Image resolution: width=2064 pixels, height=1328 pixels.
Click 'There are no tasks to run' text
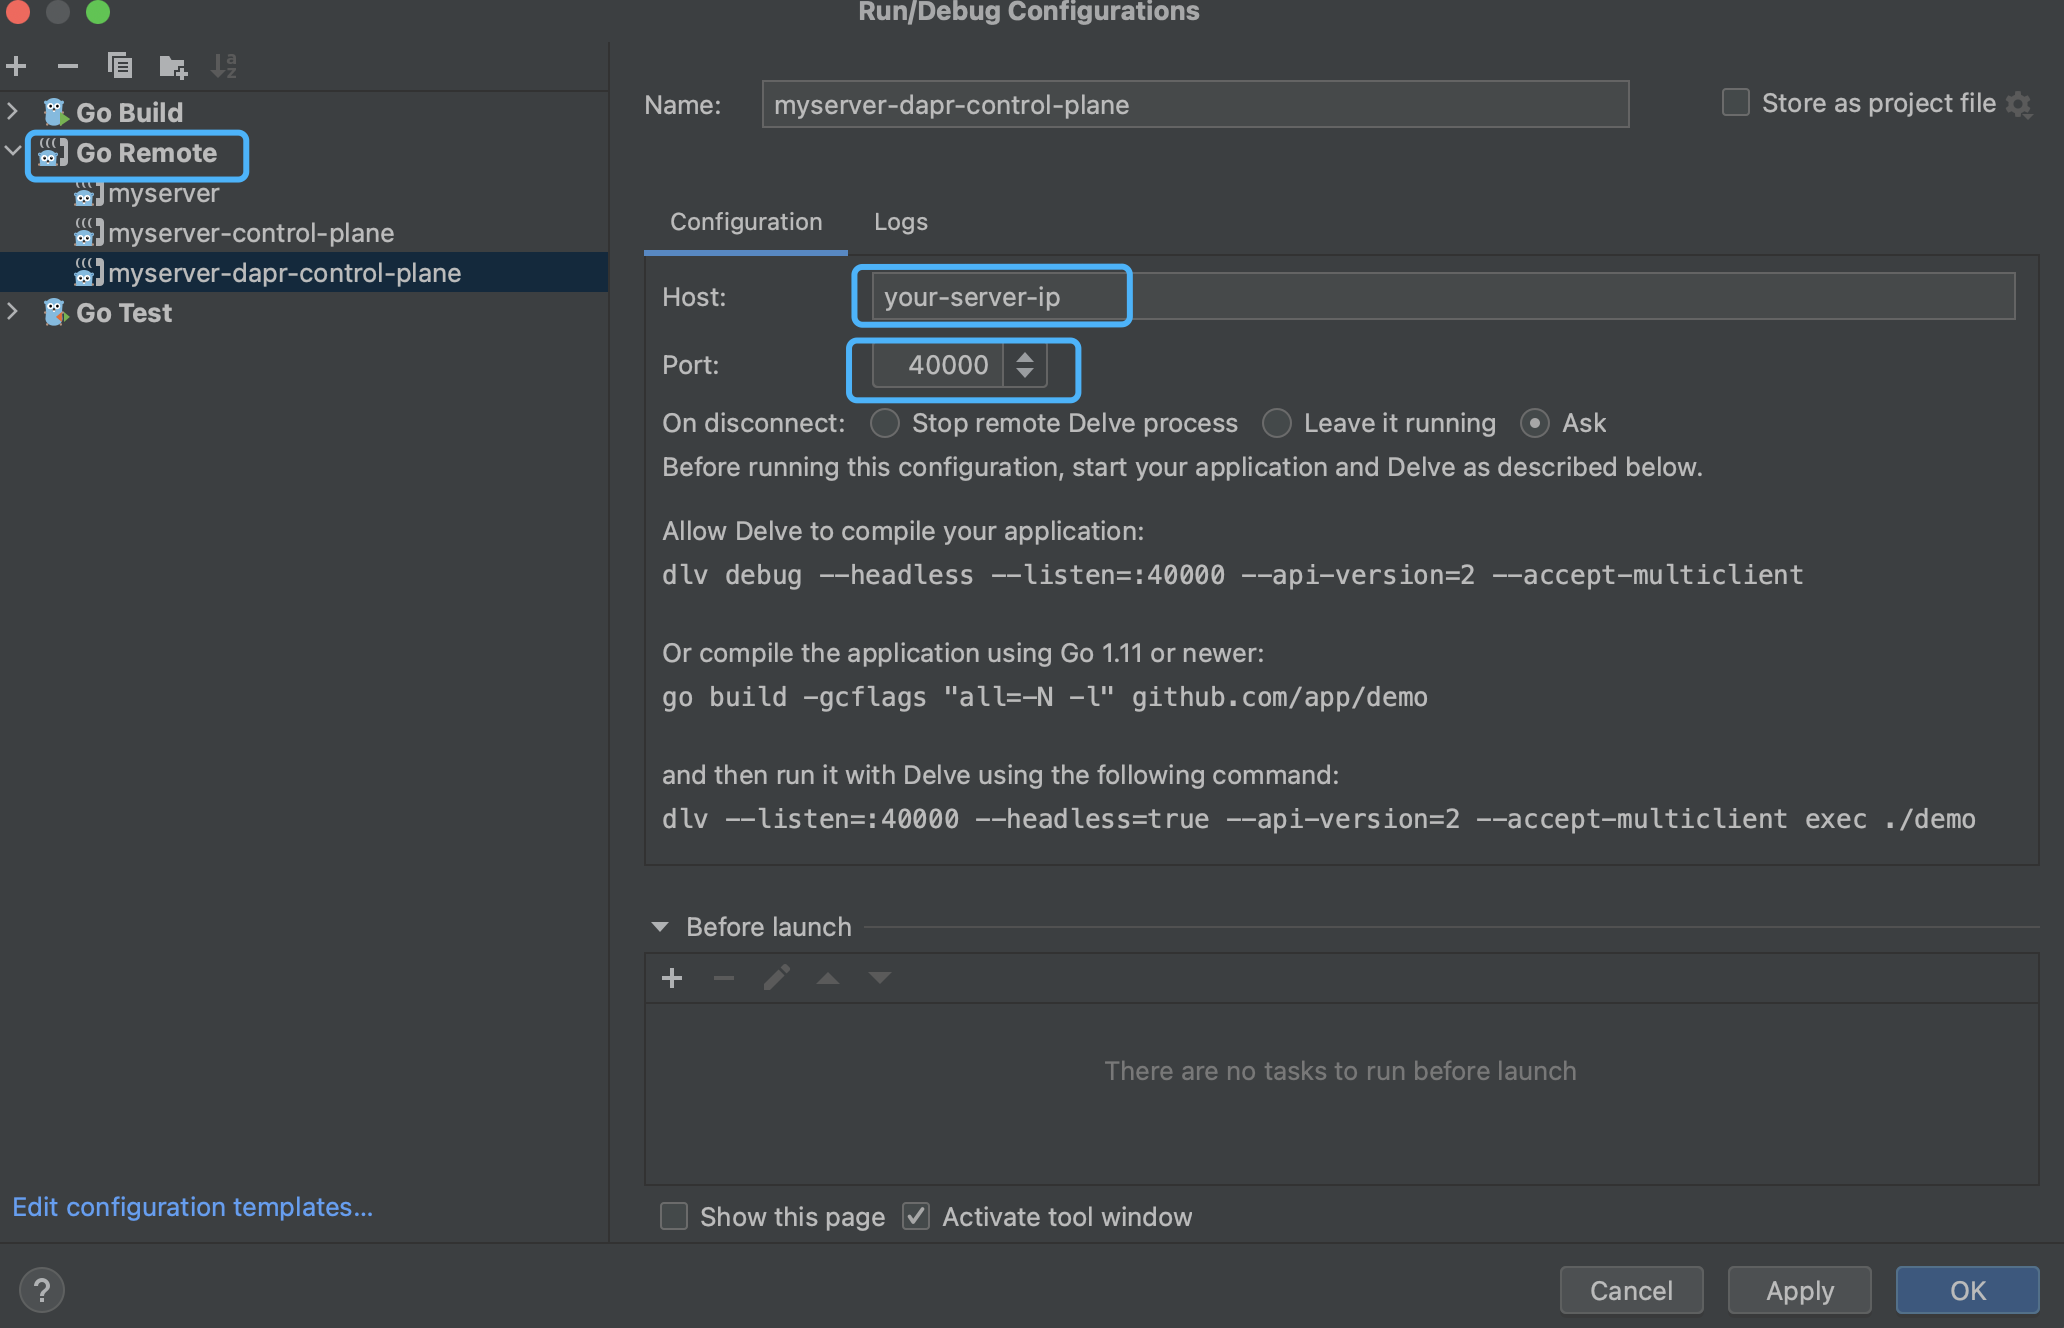pyautogui.click(x=1340, y=1071)
